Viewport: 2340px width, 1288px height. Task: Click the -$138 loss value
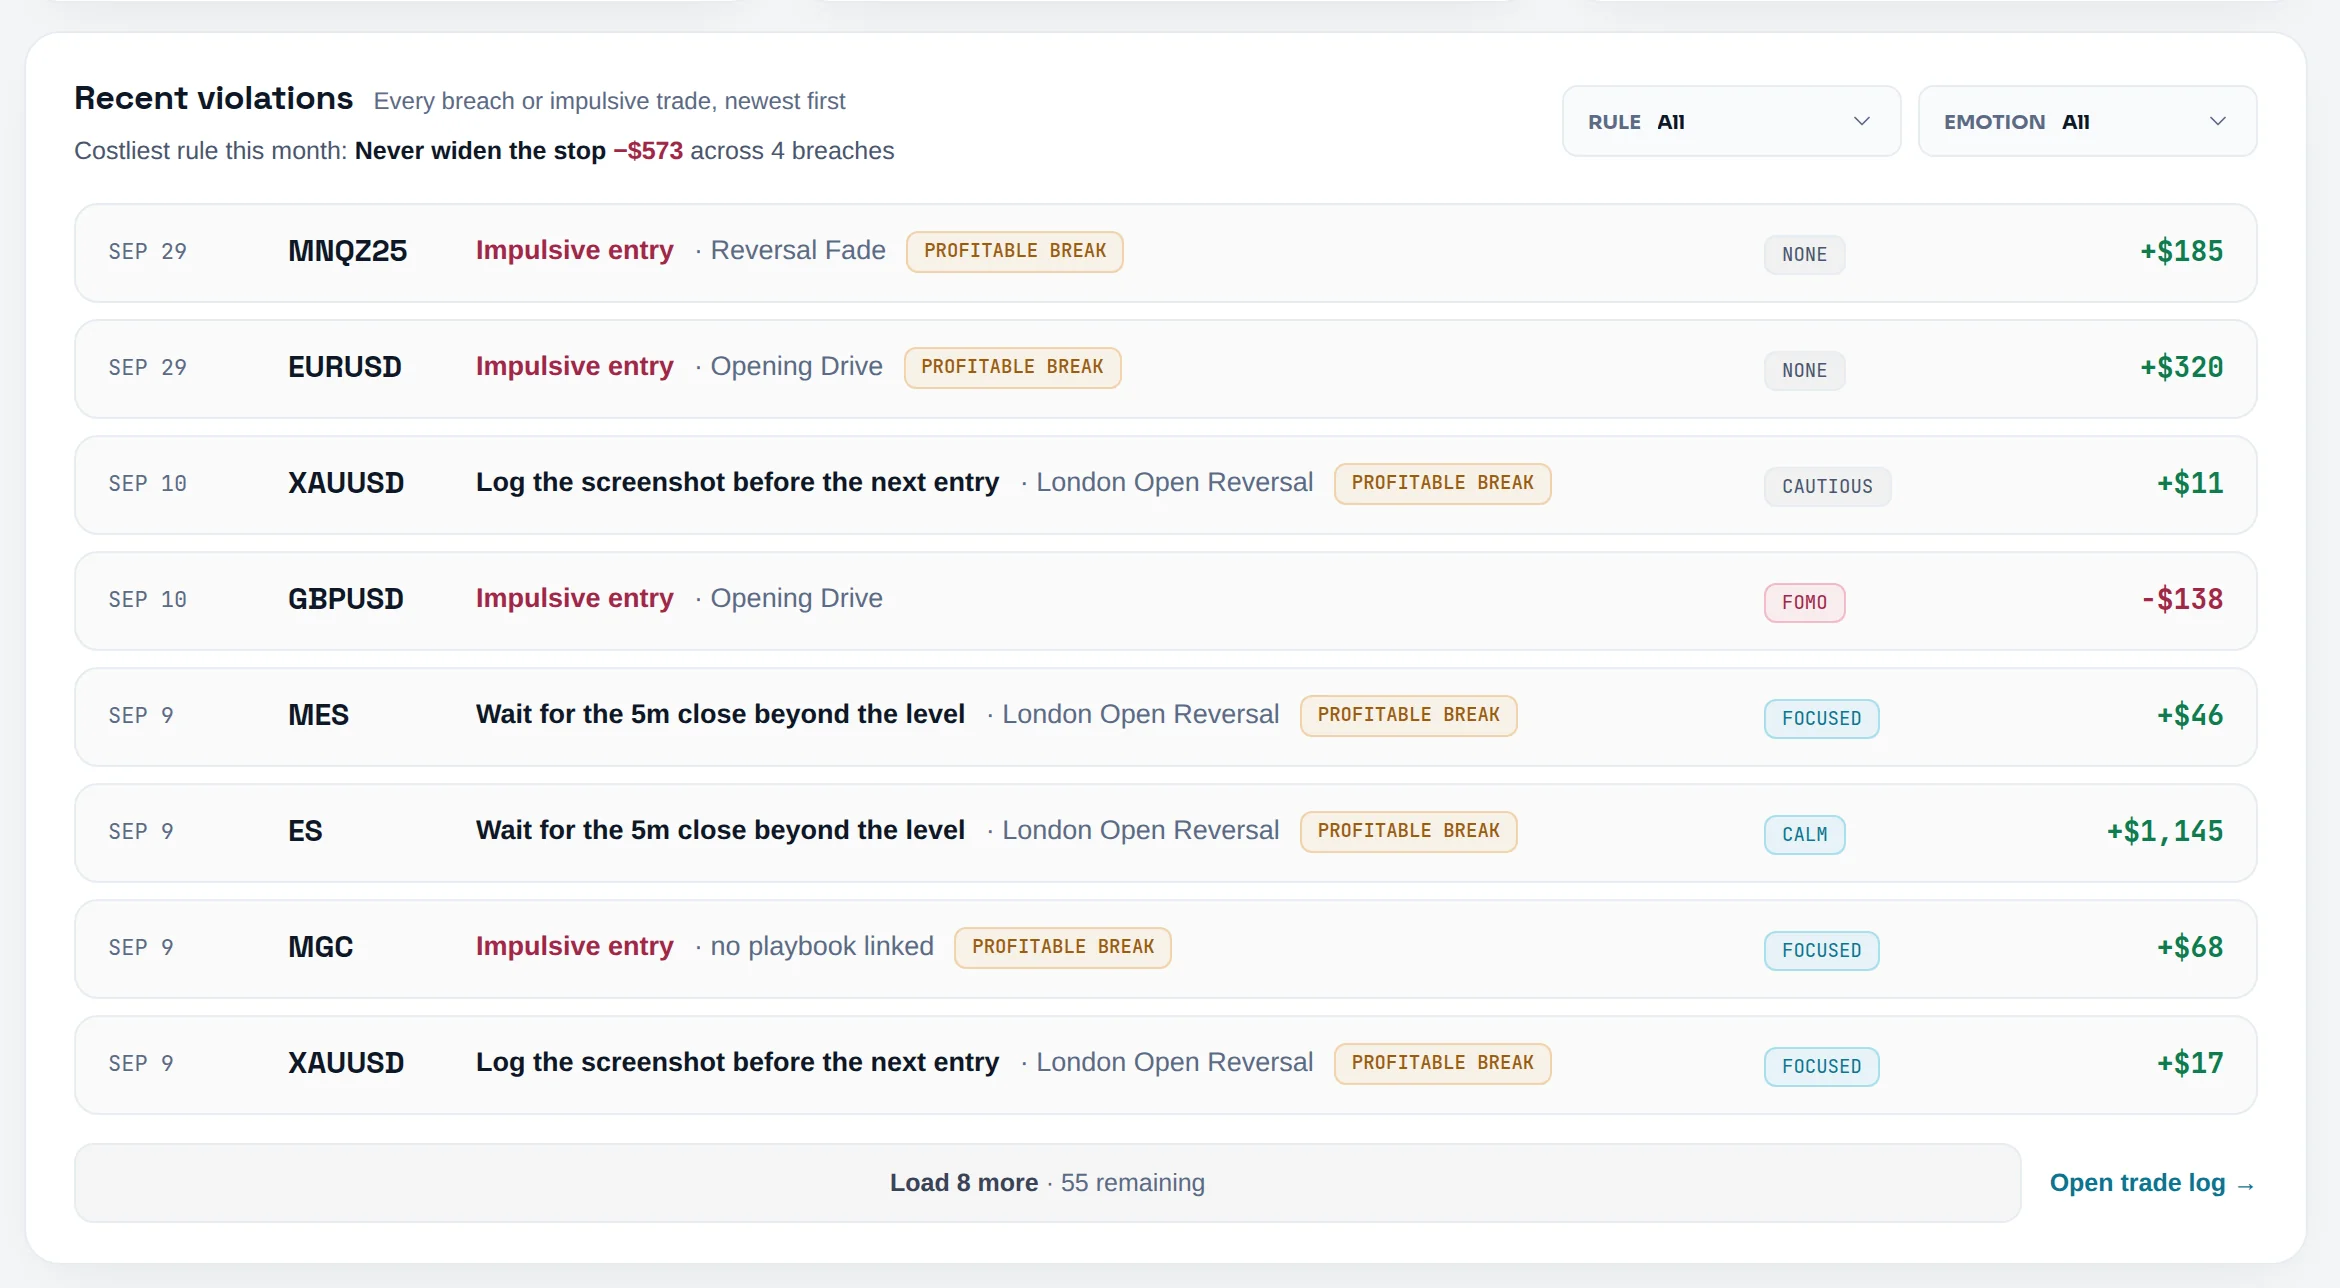(2181, 599)
